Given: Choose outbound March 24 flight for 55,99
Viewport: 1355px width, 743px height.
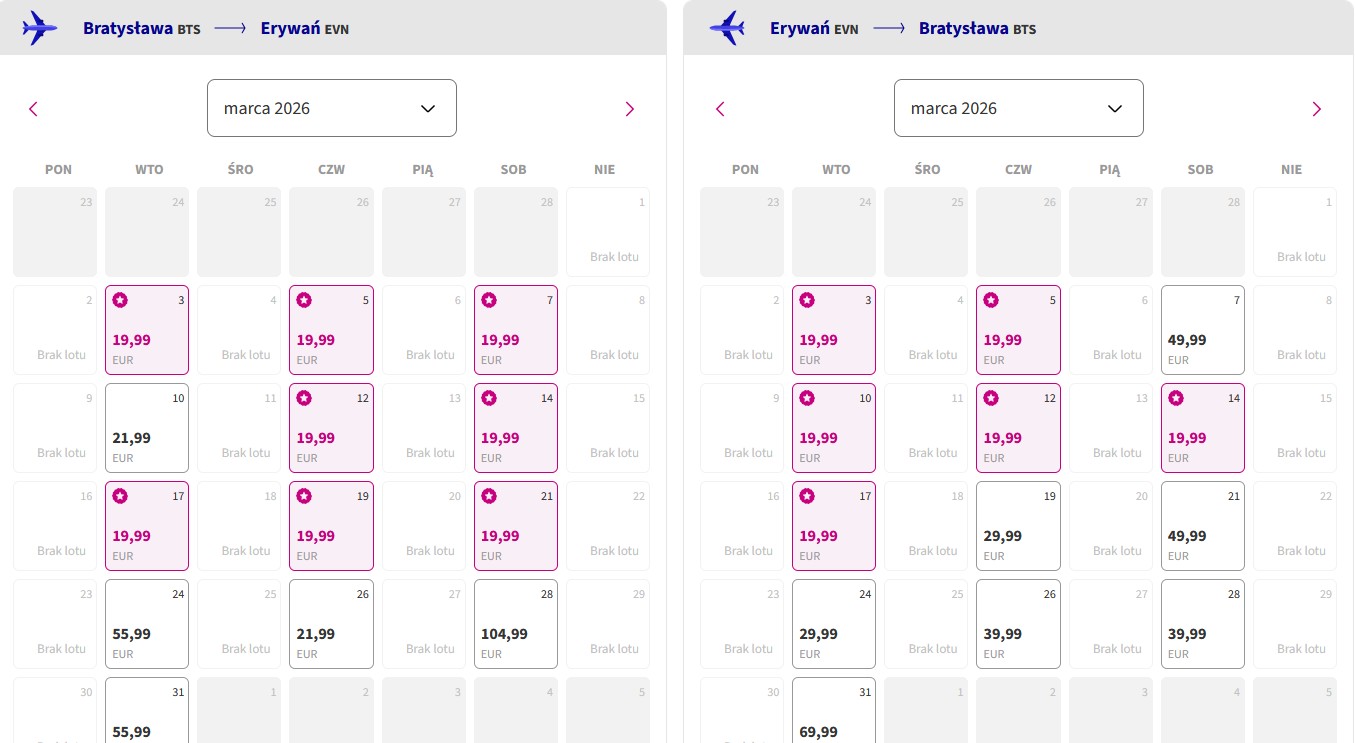Looking at the screenshot, I should point(147,624).
